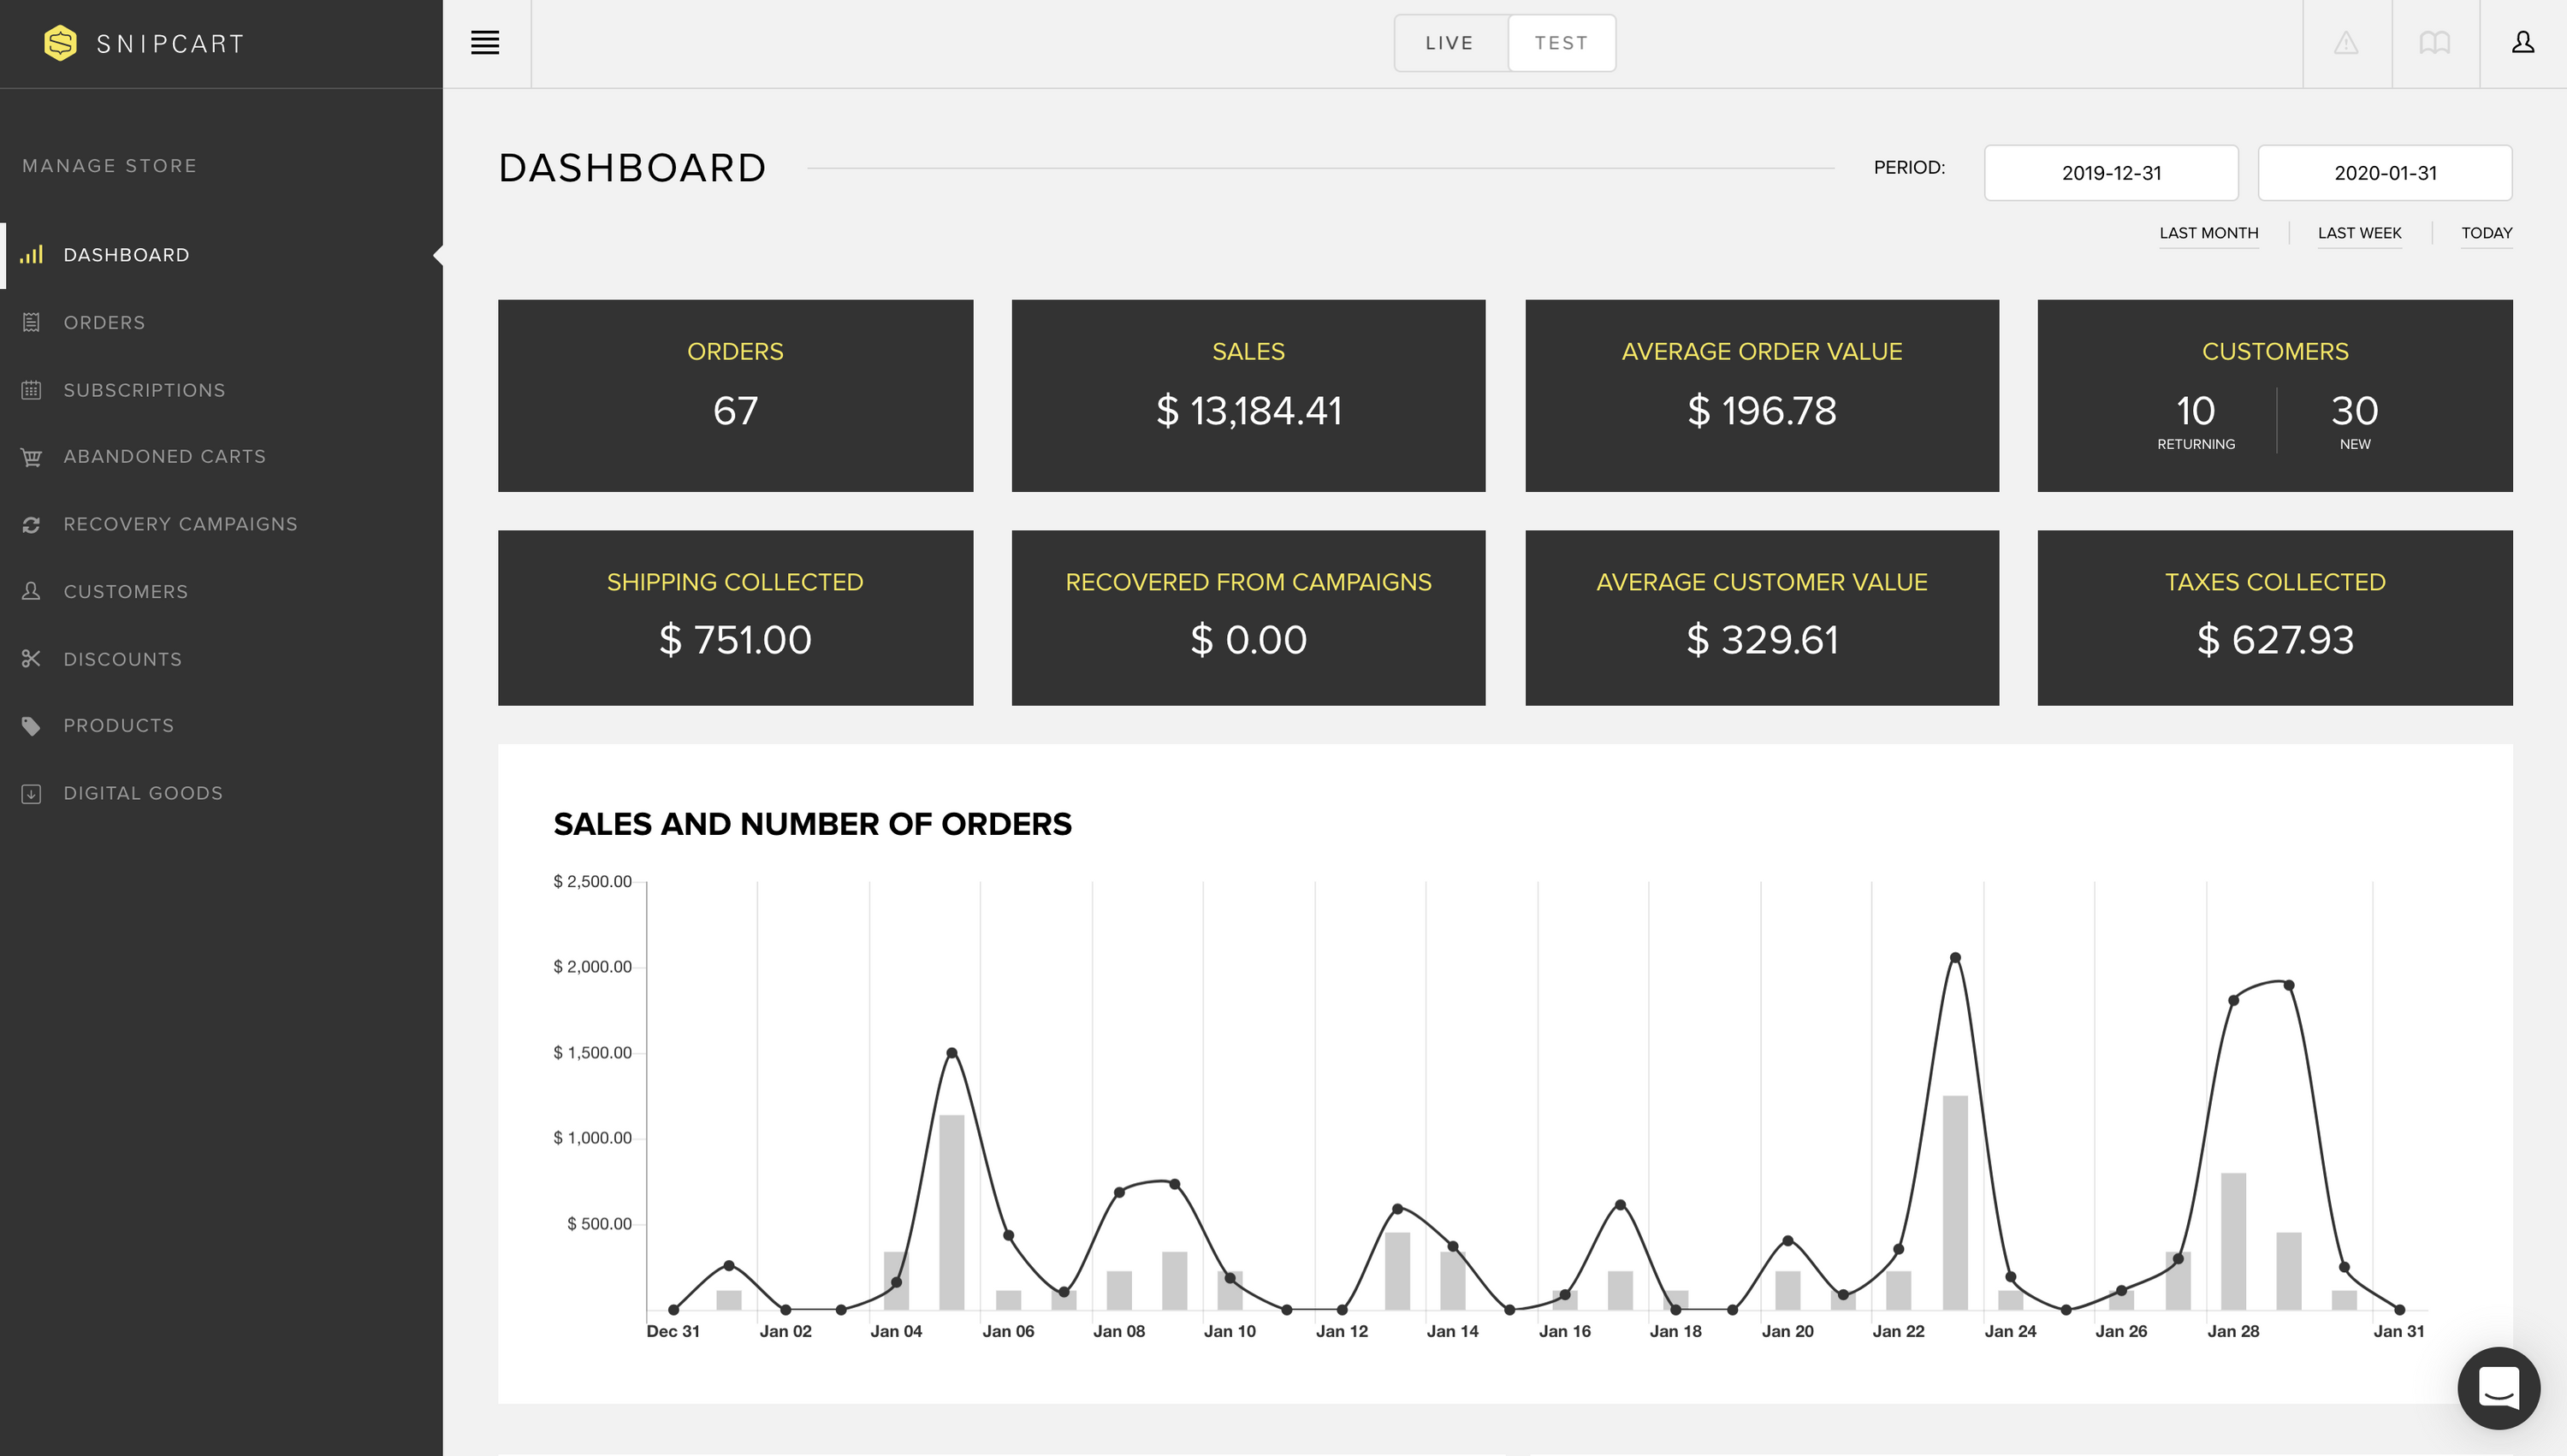Switch environment to TEST mode

(x=1561, y=43)
